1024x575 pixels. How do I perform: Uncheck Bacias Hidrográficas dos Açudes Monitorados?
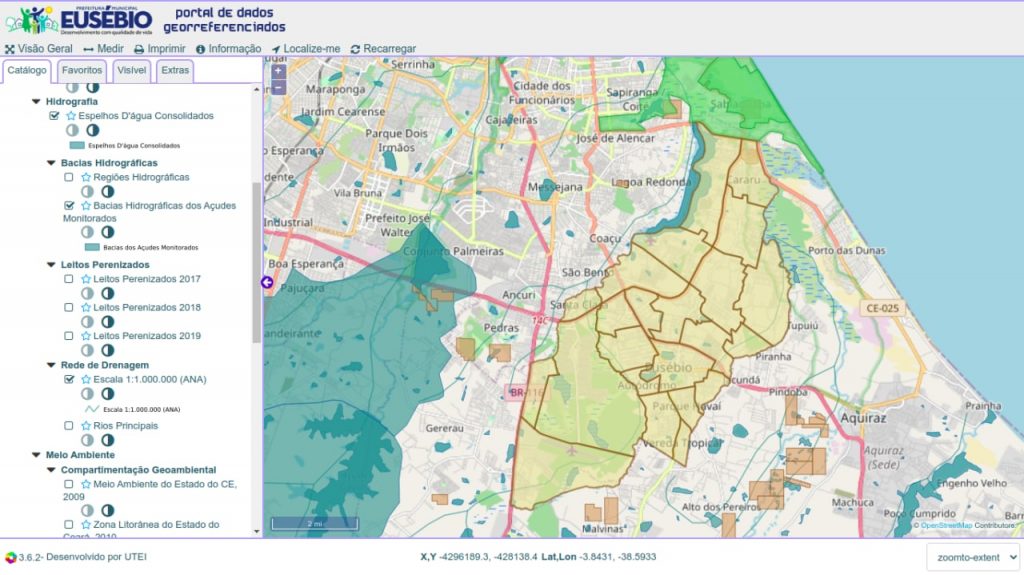(69, 206)
